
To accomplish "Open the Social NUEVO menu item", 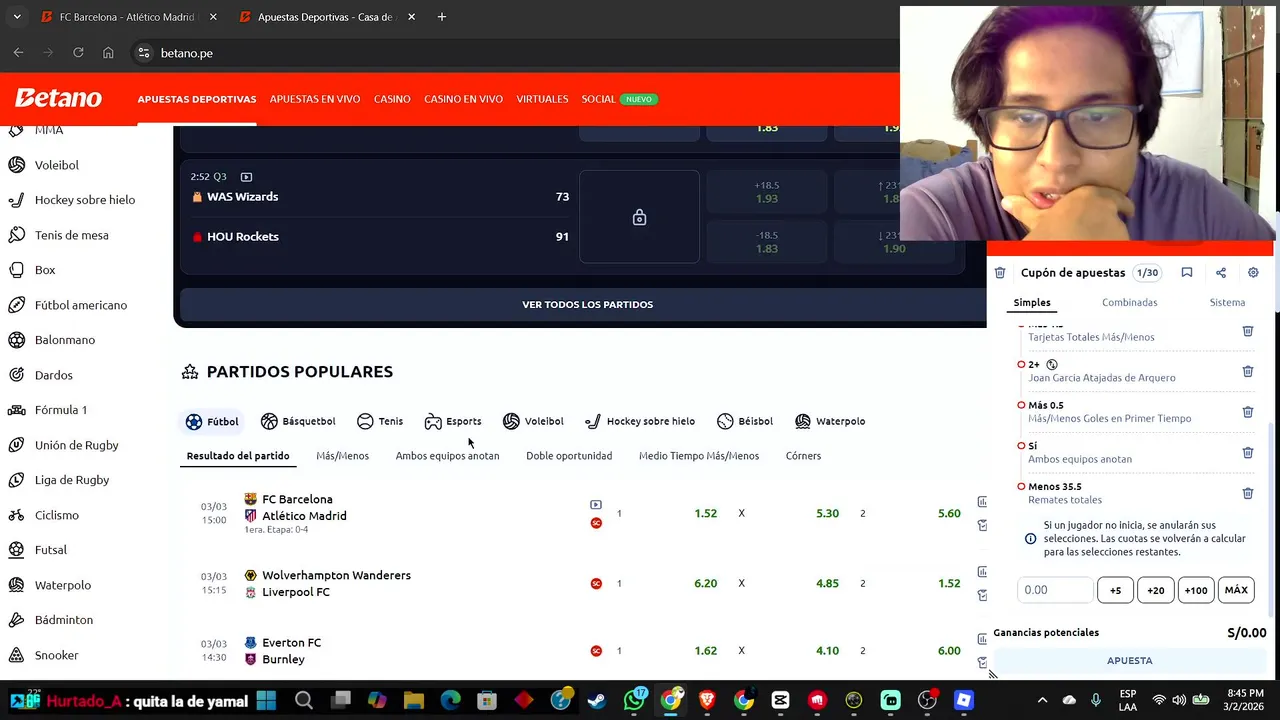I will 618,99.
